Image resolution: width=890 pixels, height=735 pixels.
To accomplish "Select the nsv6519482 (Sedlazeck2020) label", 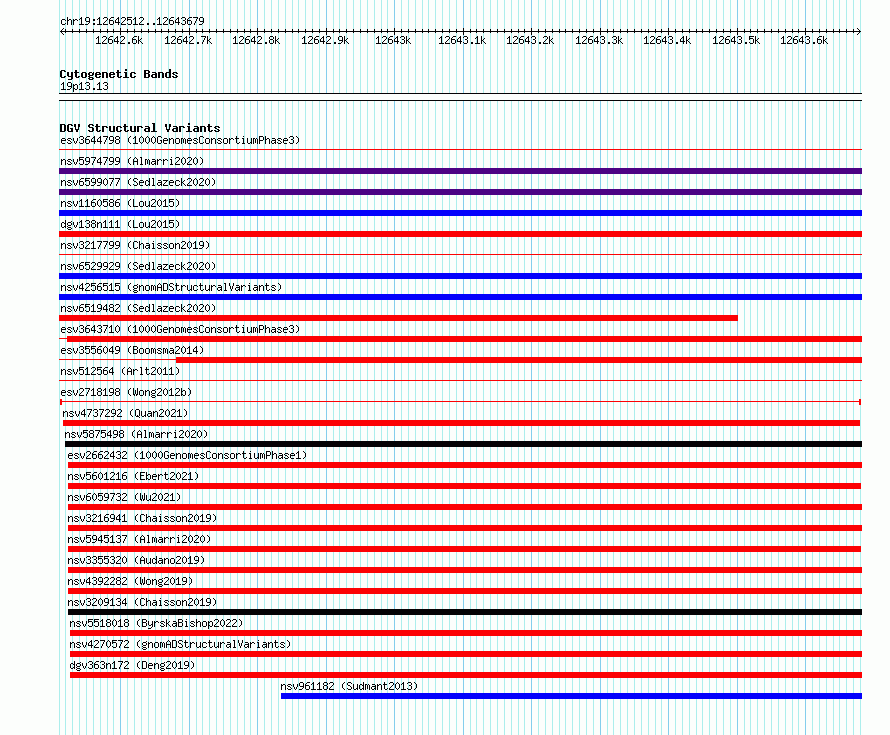I will pyautogui.click(x=138, y=308).
